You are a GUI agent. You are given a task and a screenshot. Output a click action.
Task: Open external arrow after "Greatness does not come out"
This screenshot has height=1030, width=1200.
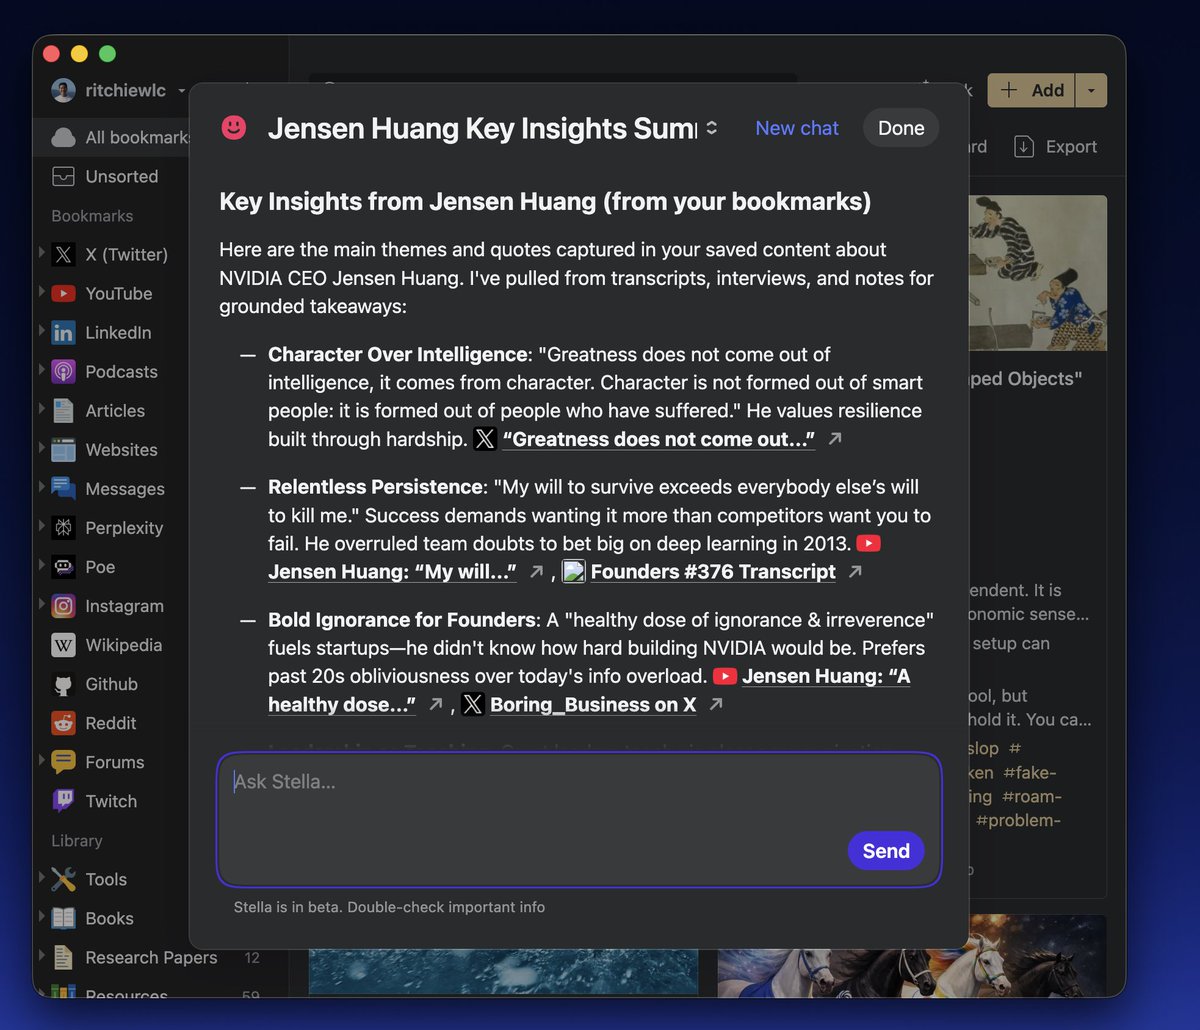coord(836,439)
